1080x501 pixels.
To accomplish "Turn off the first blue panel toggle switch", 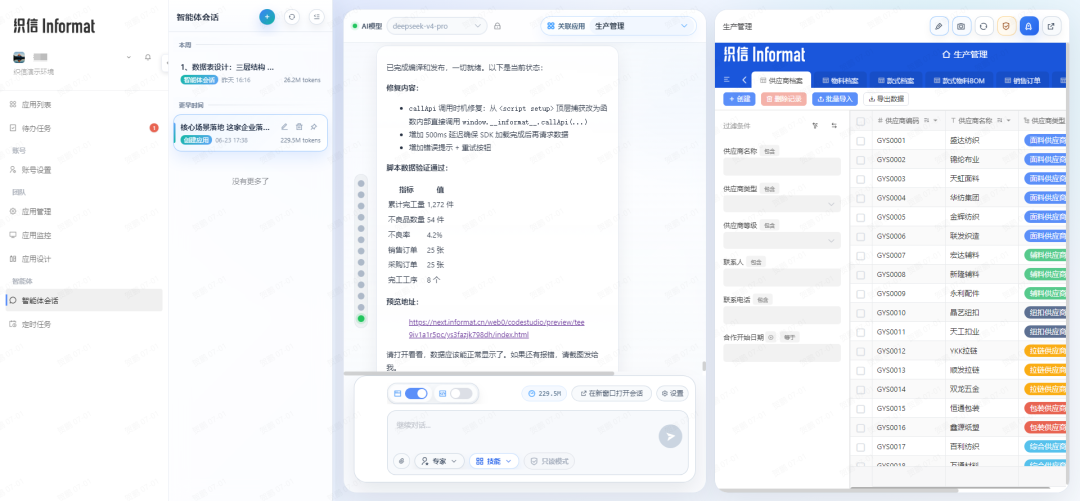I will click(416, 393).
